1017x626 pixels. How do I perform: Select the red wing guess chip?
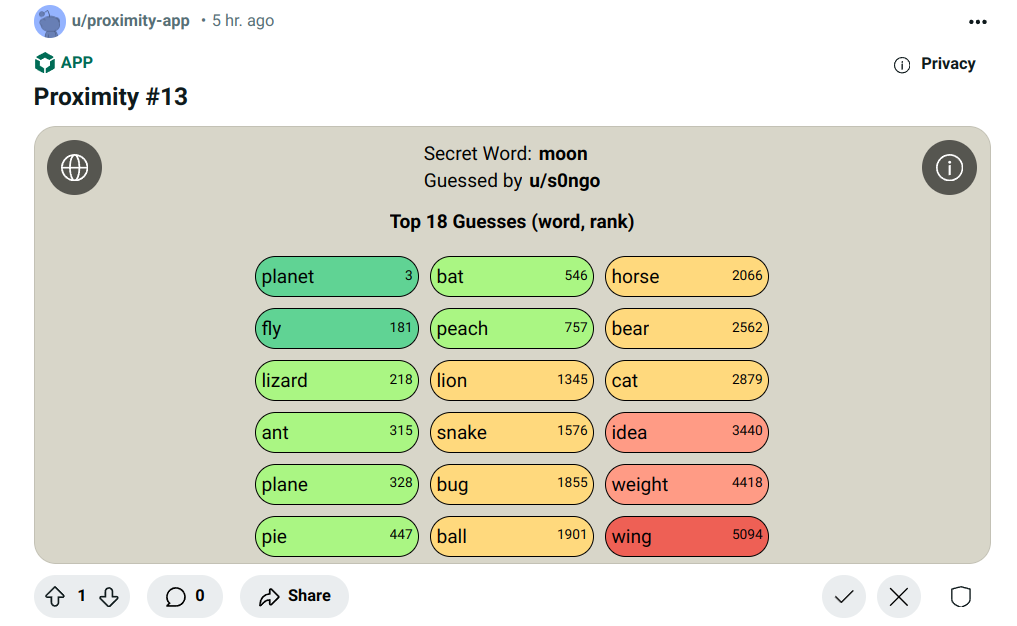[x=686, y=537]
